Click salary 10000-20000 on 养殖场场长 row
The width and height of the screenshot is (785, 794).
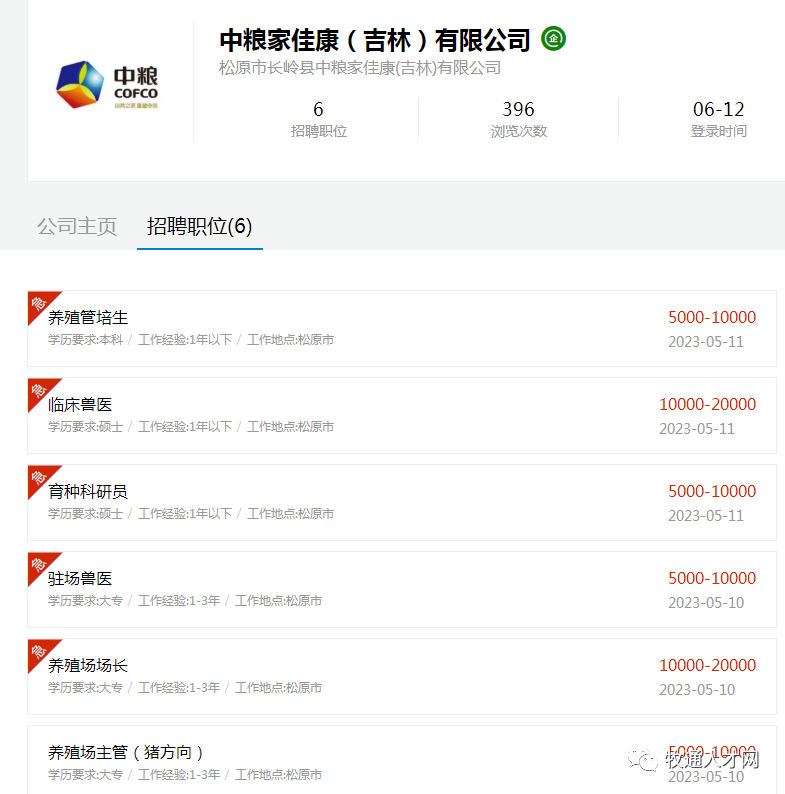point(707,665)
